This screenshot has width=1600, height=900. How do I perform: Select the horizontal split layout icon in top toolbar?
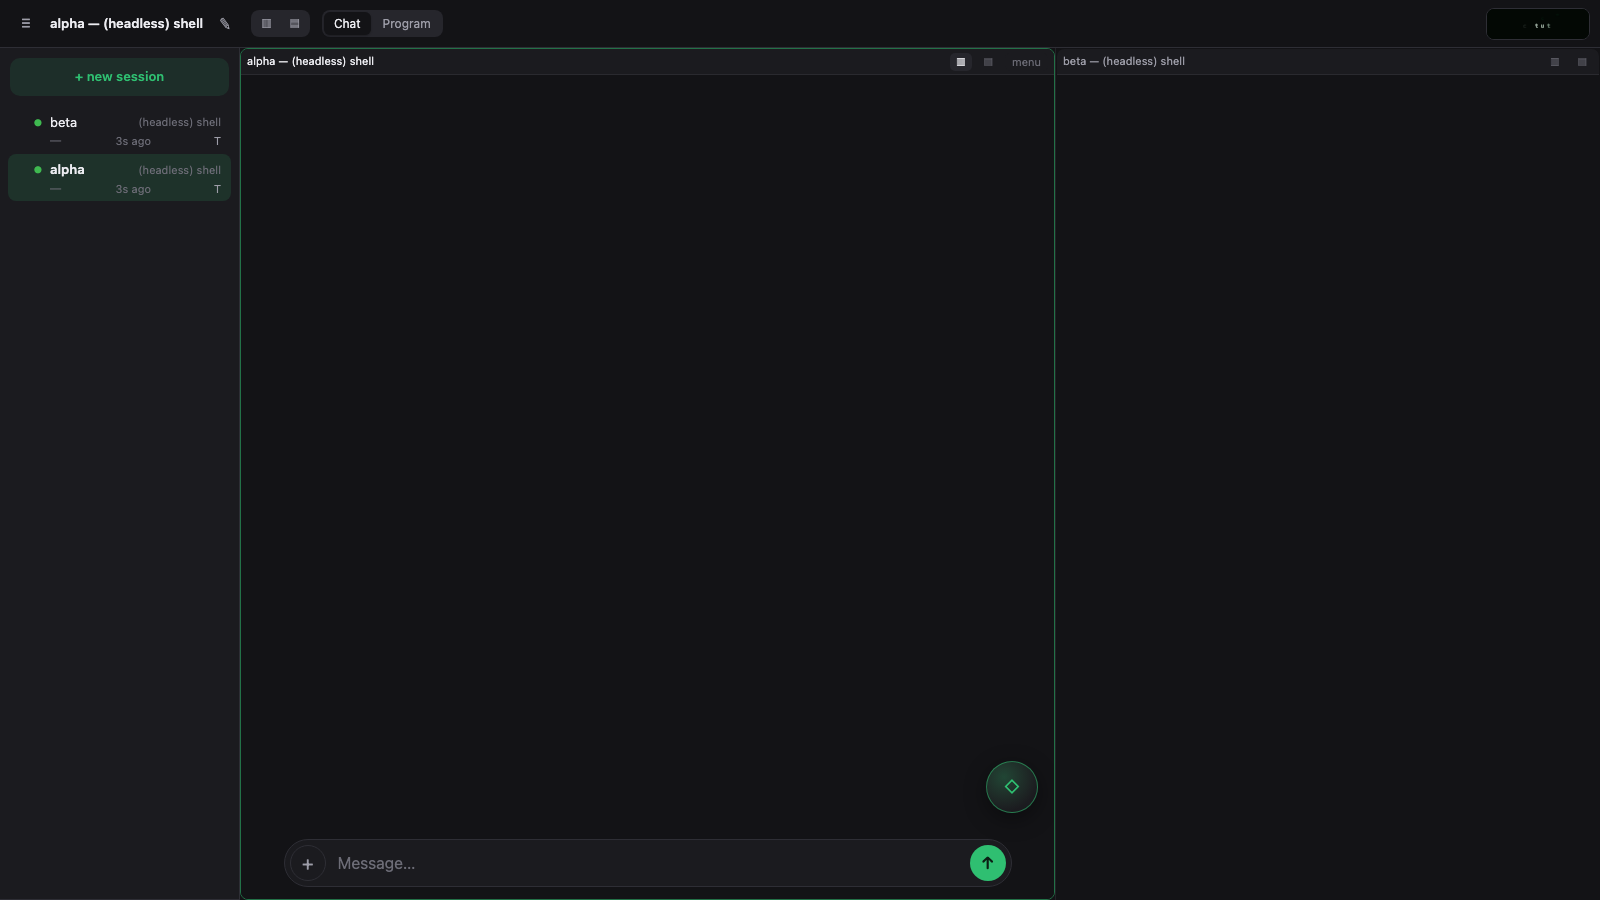[295, 23]
